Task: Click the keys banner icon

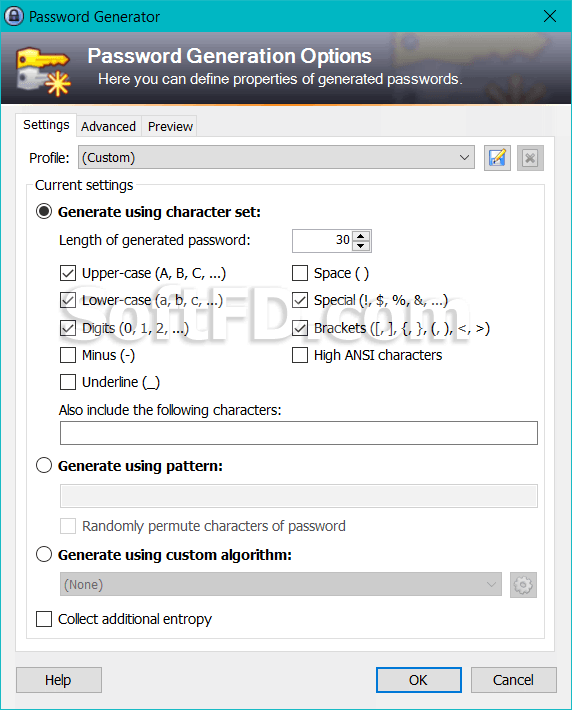Action: click(43, 71)
